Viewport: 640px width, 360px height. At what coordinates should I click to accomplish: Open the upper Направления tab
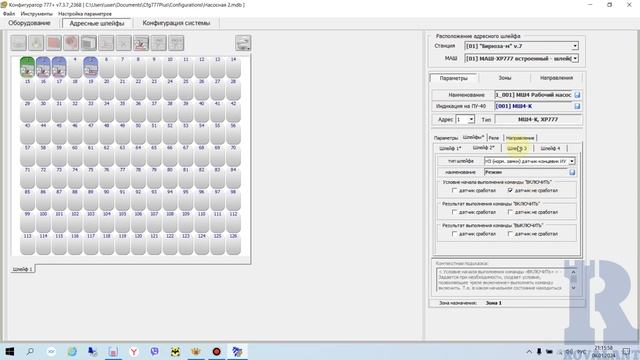click(556, 78)
